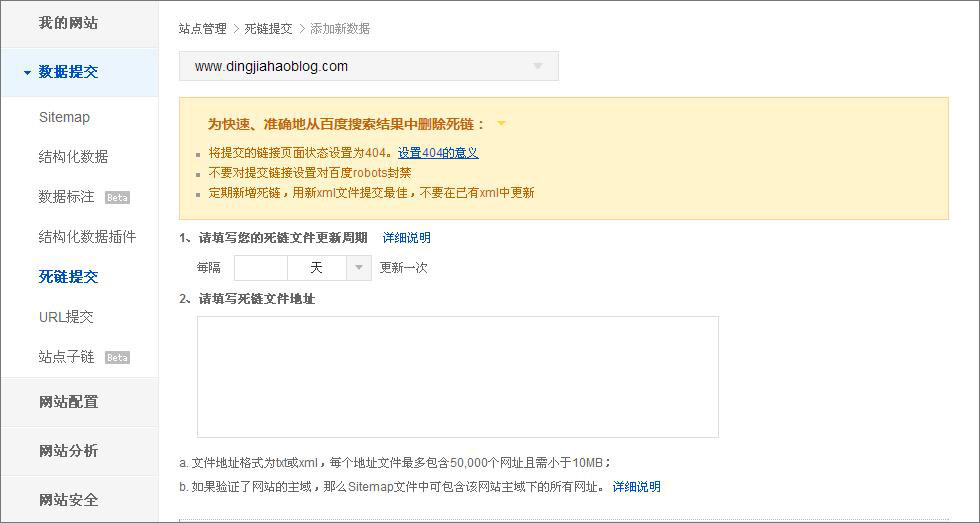
Task: Click the 站点管理 breadcrumb
Action: (202, 29)
